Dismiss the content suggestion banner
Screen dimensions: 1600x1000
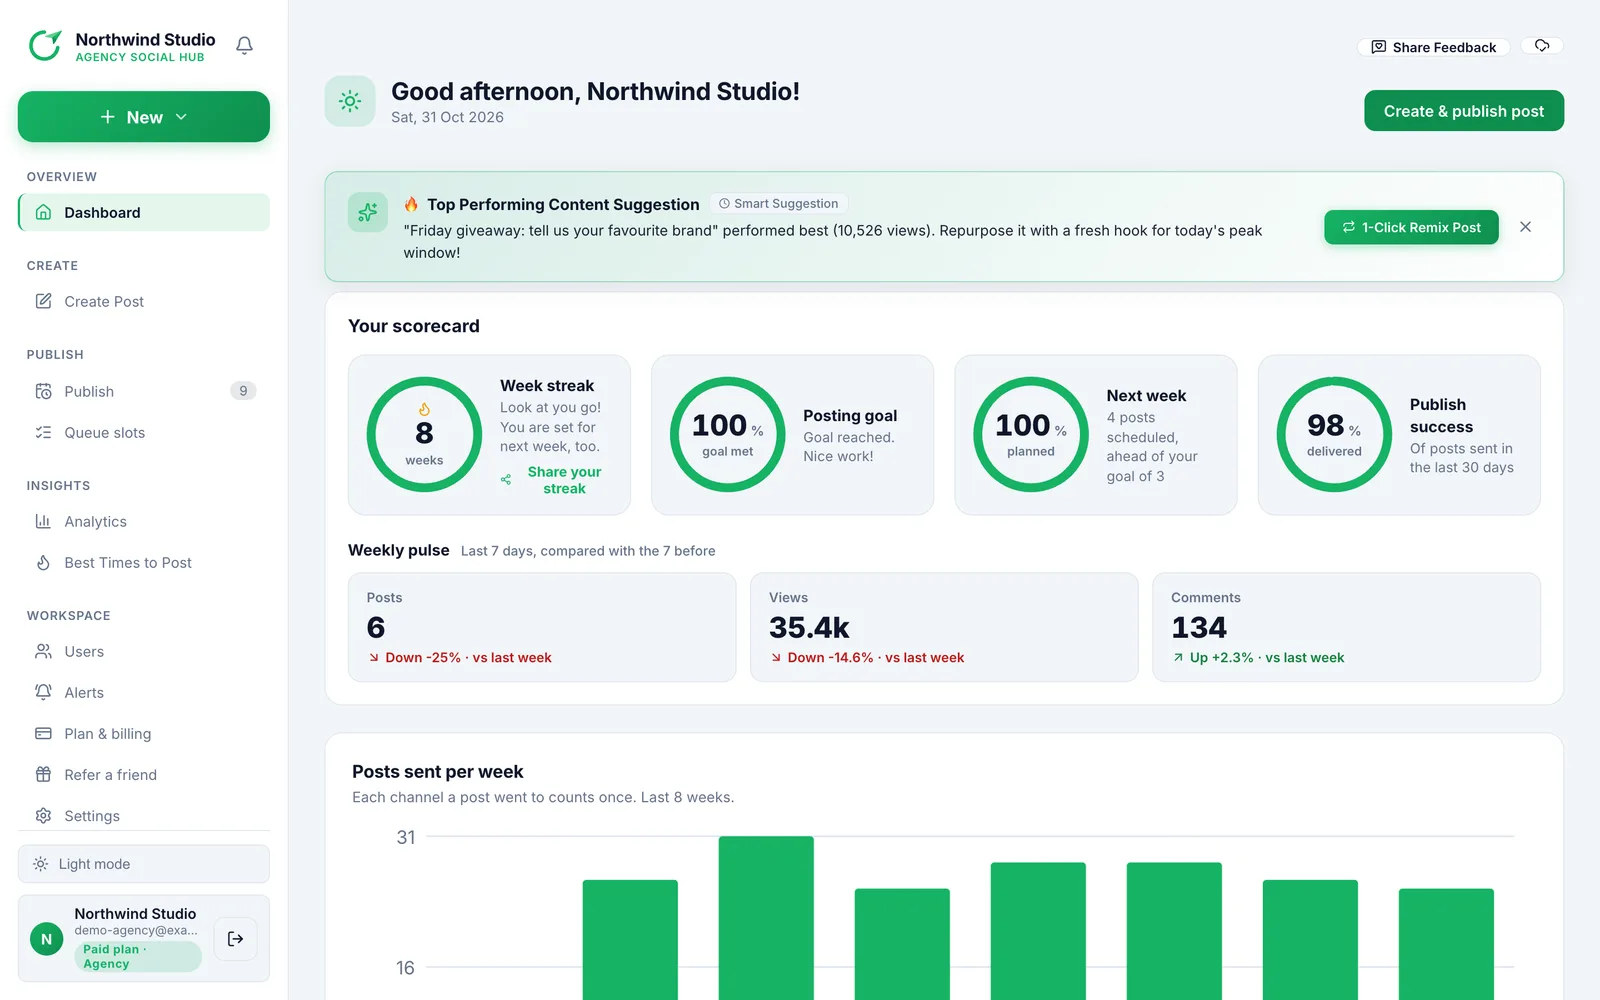click(1525, 227)
